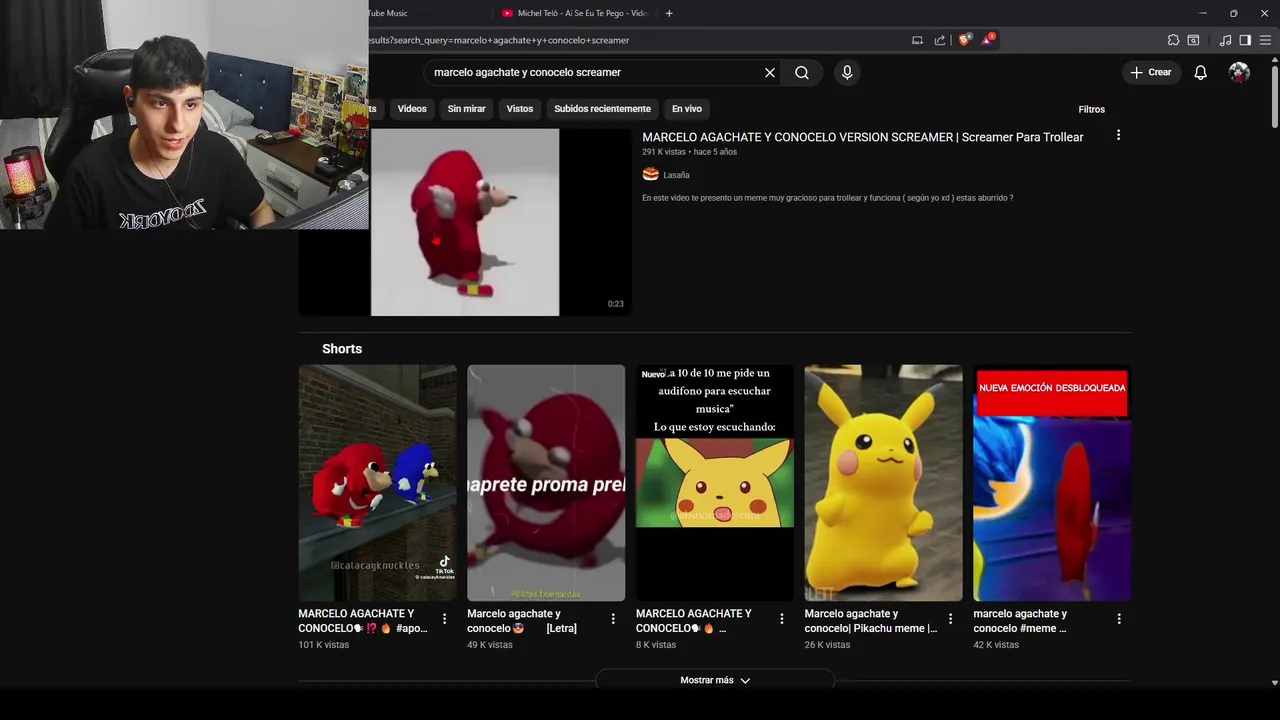Click the Shorts section heading
Viewport: 1280px width, 720px height.
pyautogui.click(x=342, y=349)
